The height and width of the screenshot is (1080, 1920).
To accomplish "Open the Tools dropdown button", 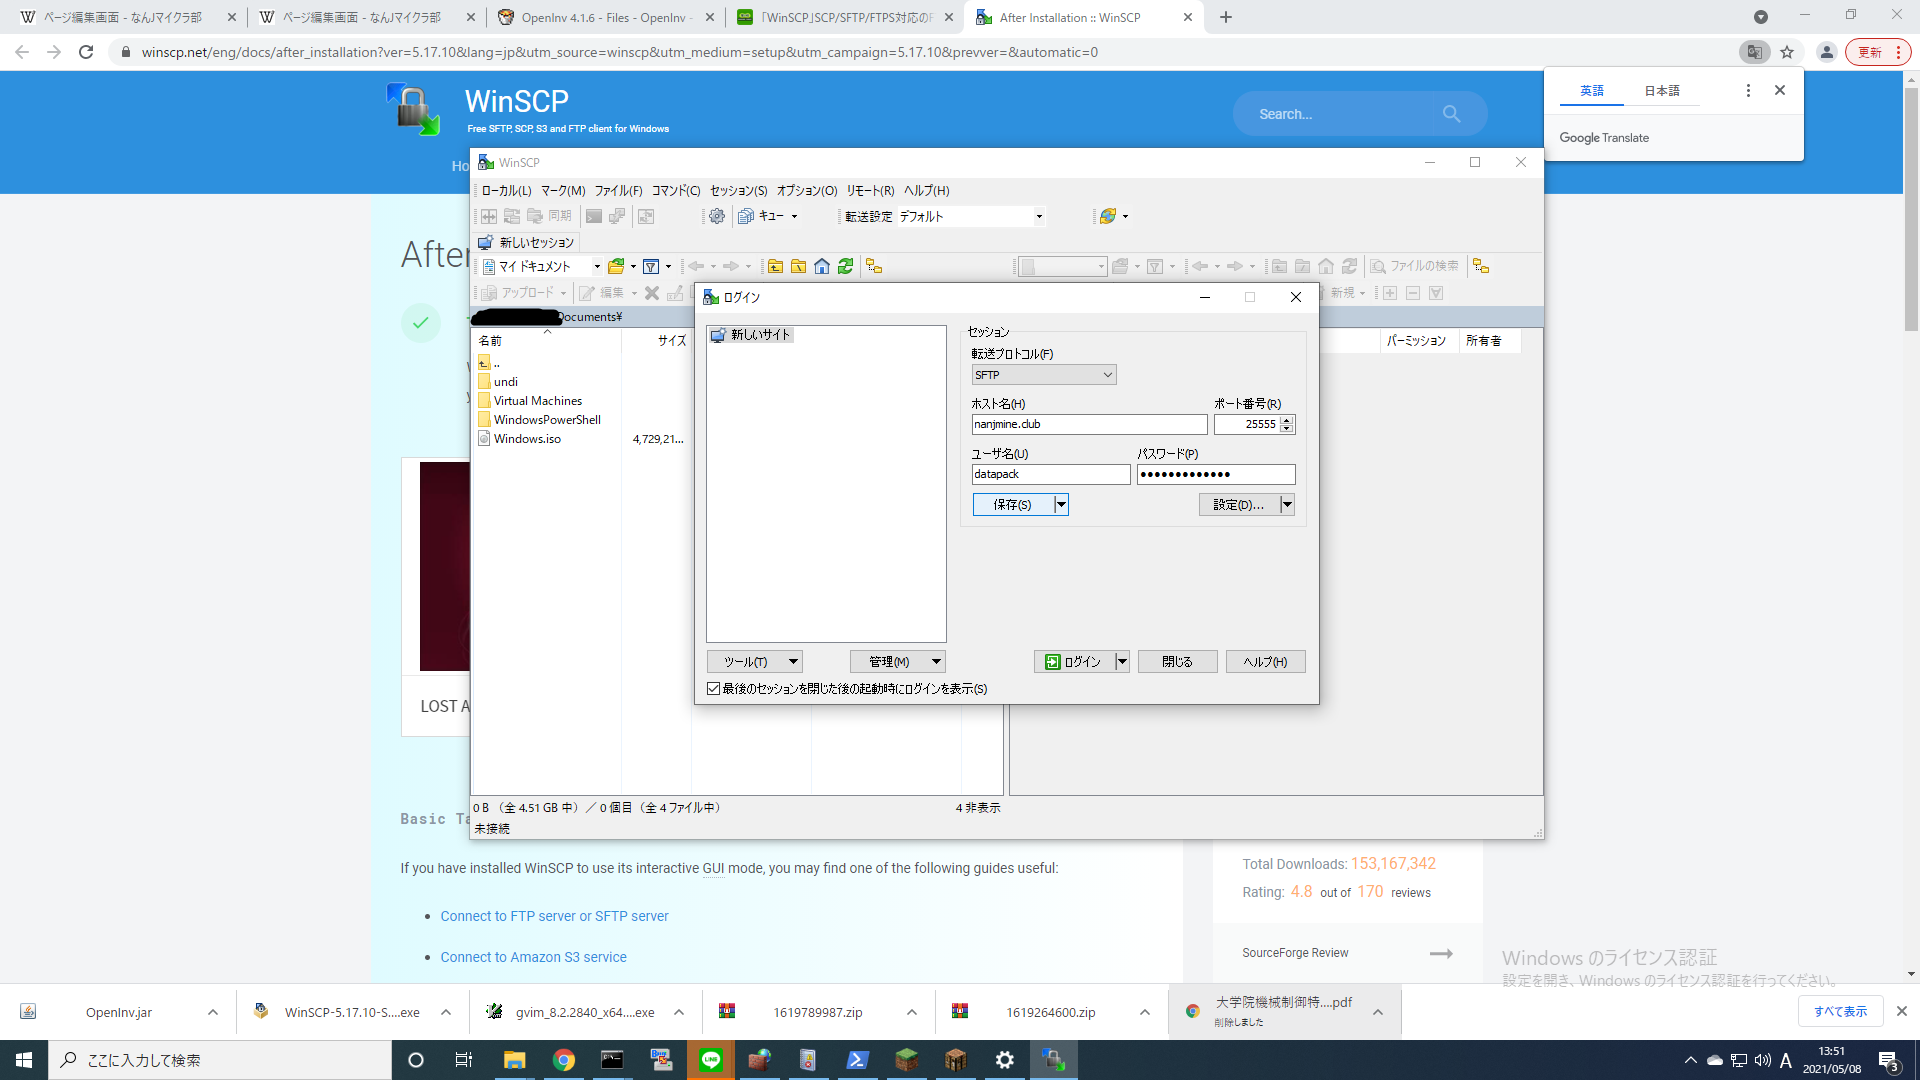I will click(x=755, y=662).
